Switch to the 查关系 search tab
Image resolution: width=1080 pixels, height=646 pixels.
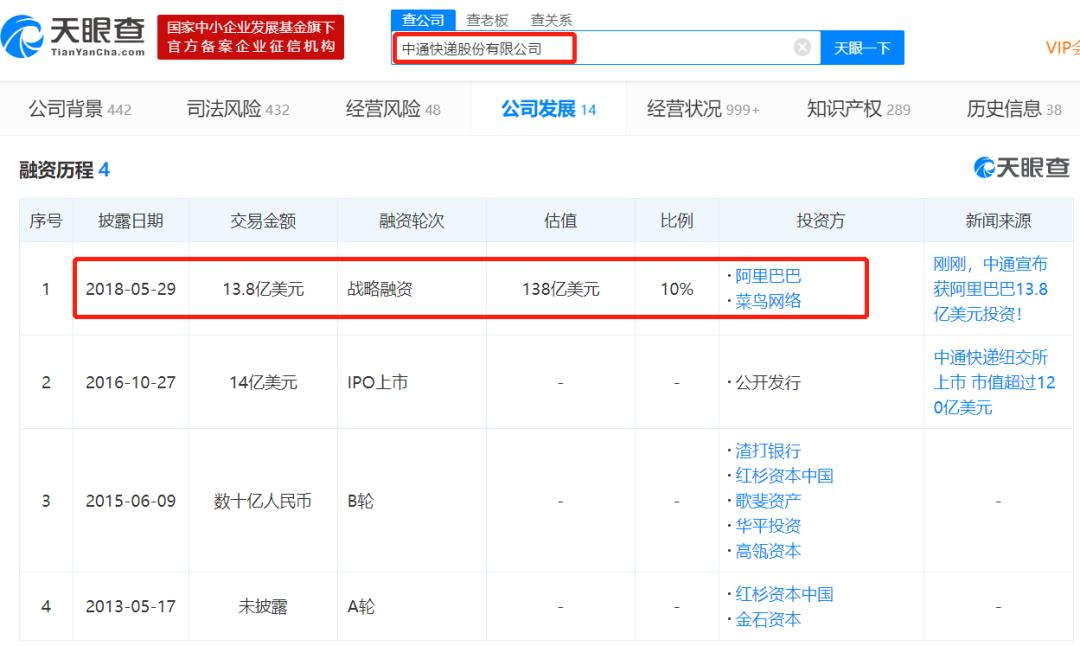click(x=551, y=18)
